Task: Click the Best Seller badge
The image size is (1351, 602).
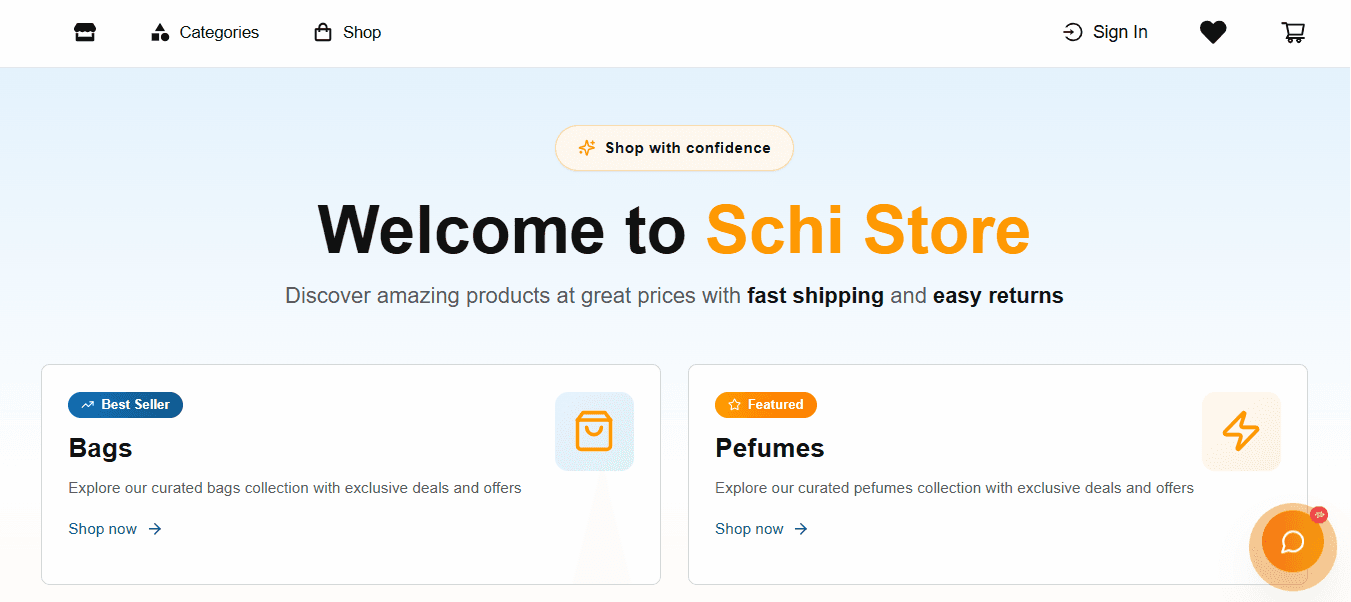Action: pos(125,405)
